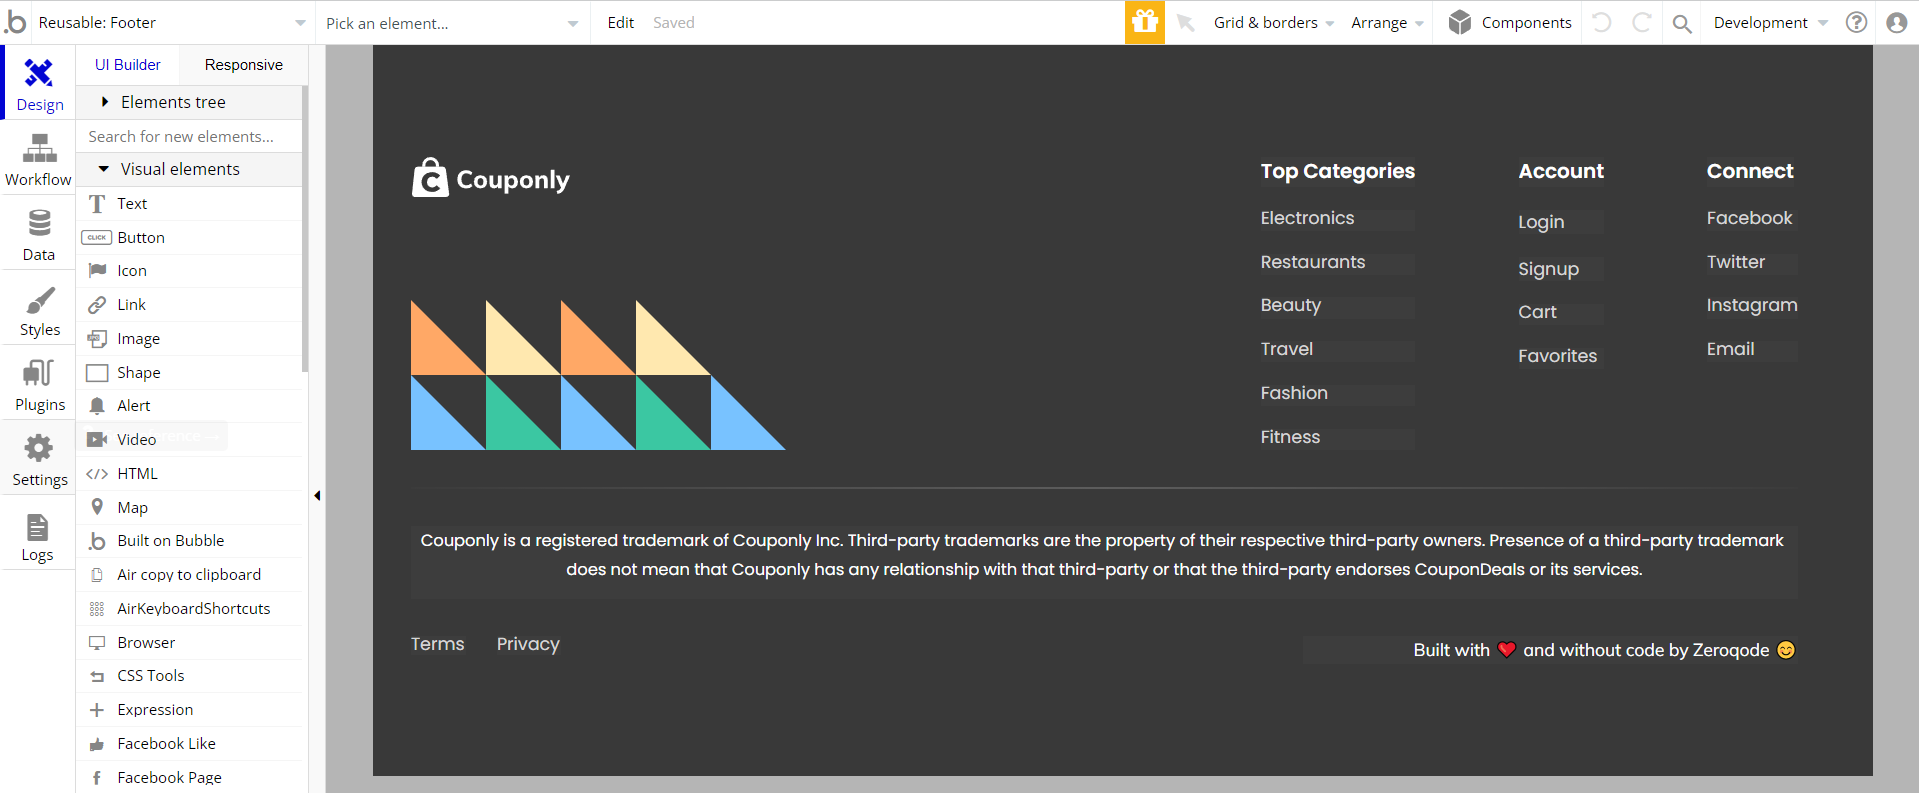The height and width of the screenshot is (793, 1919).
Task: Open the user account icon
Action: (1897, 22)
